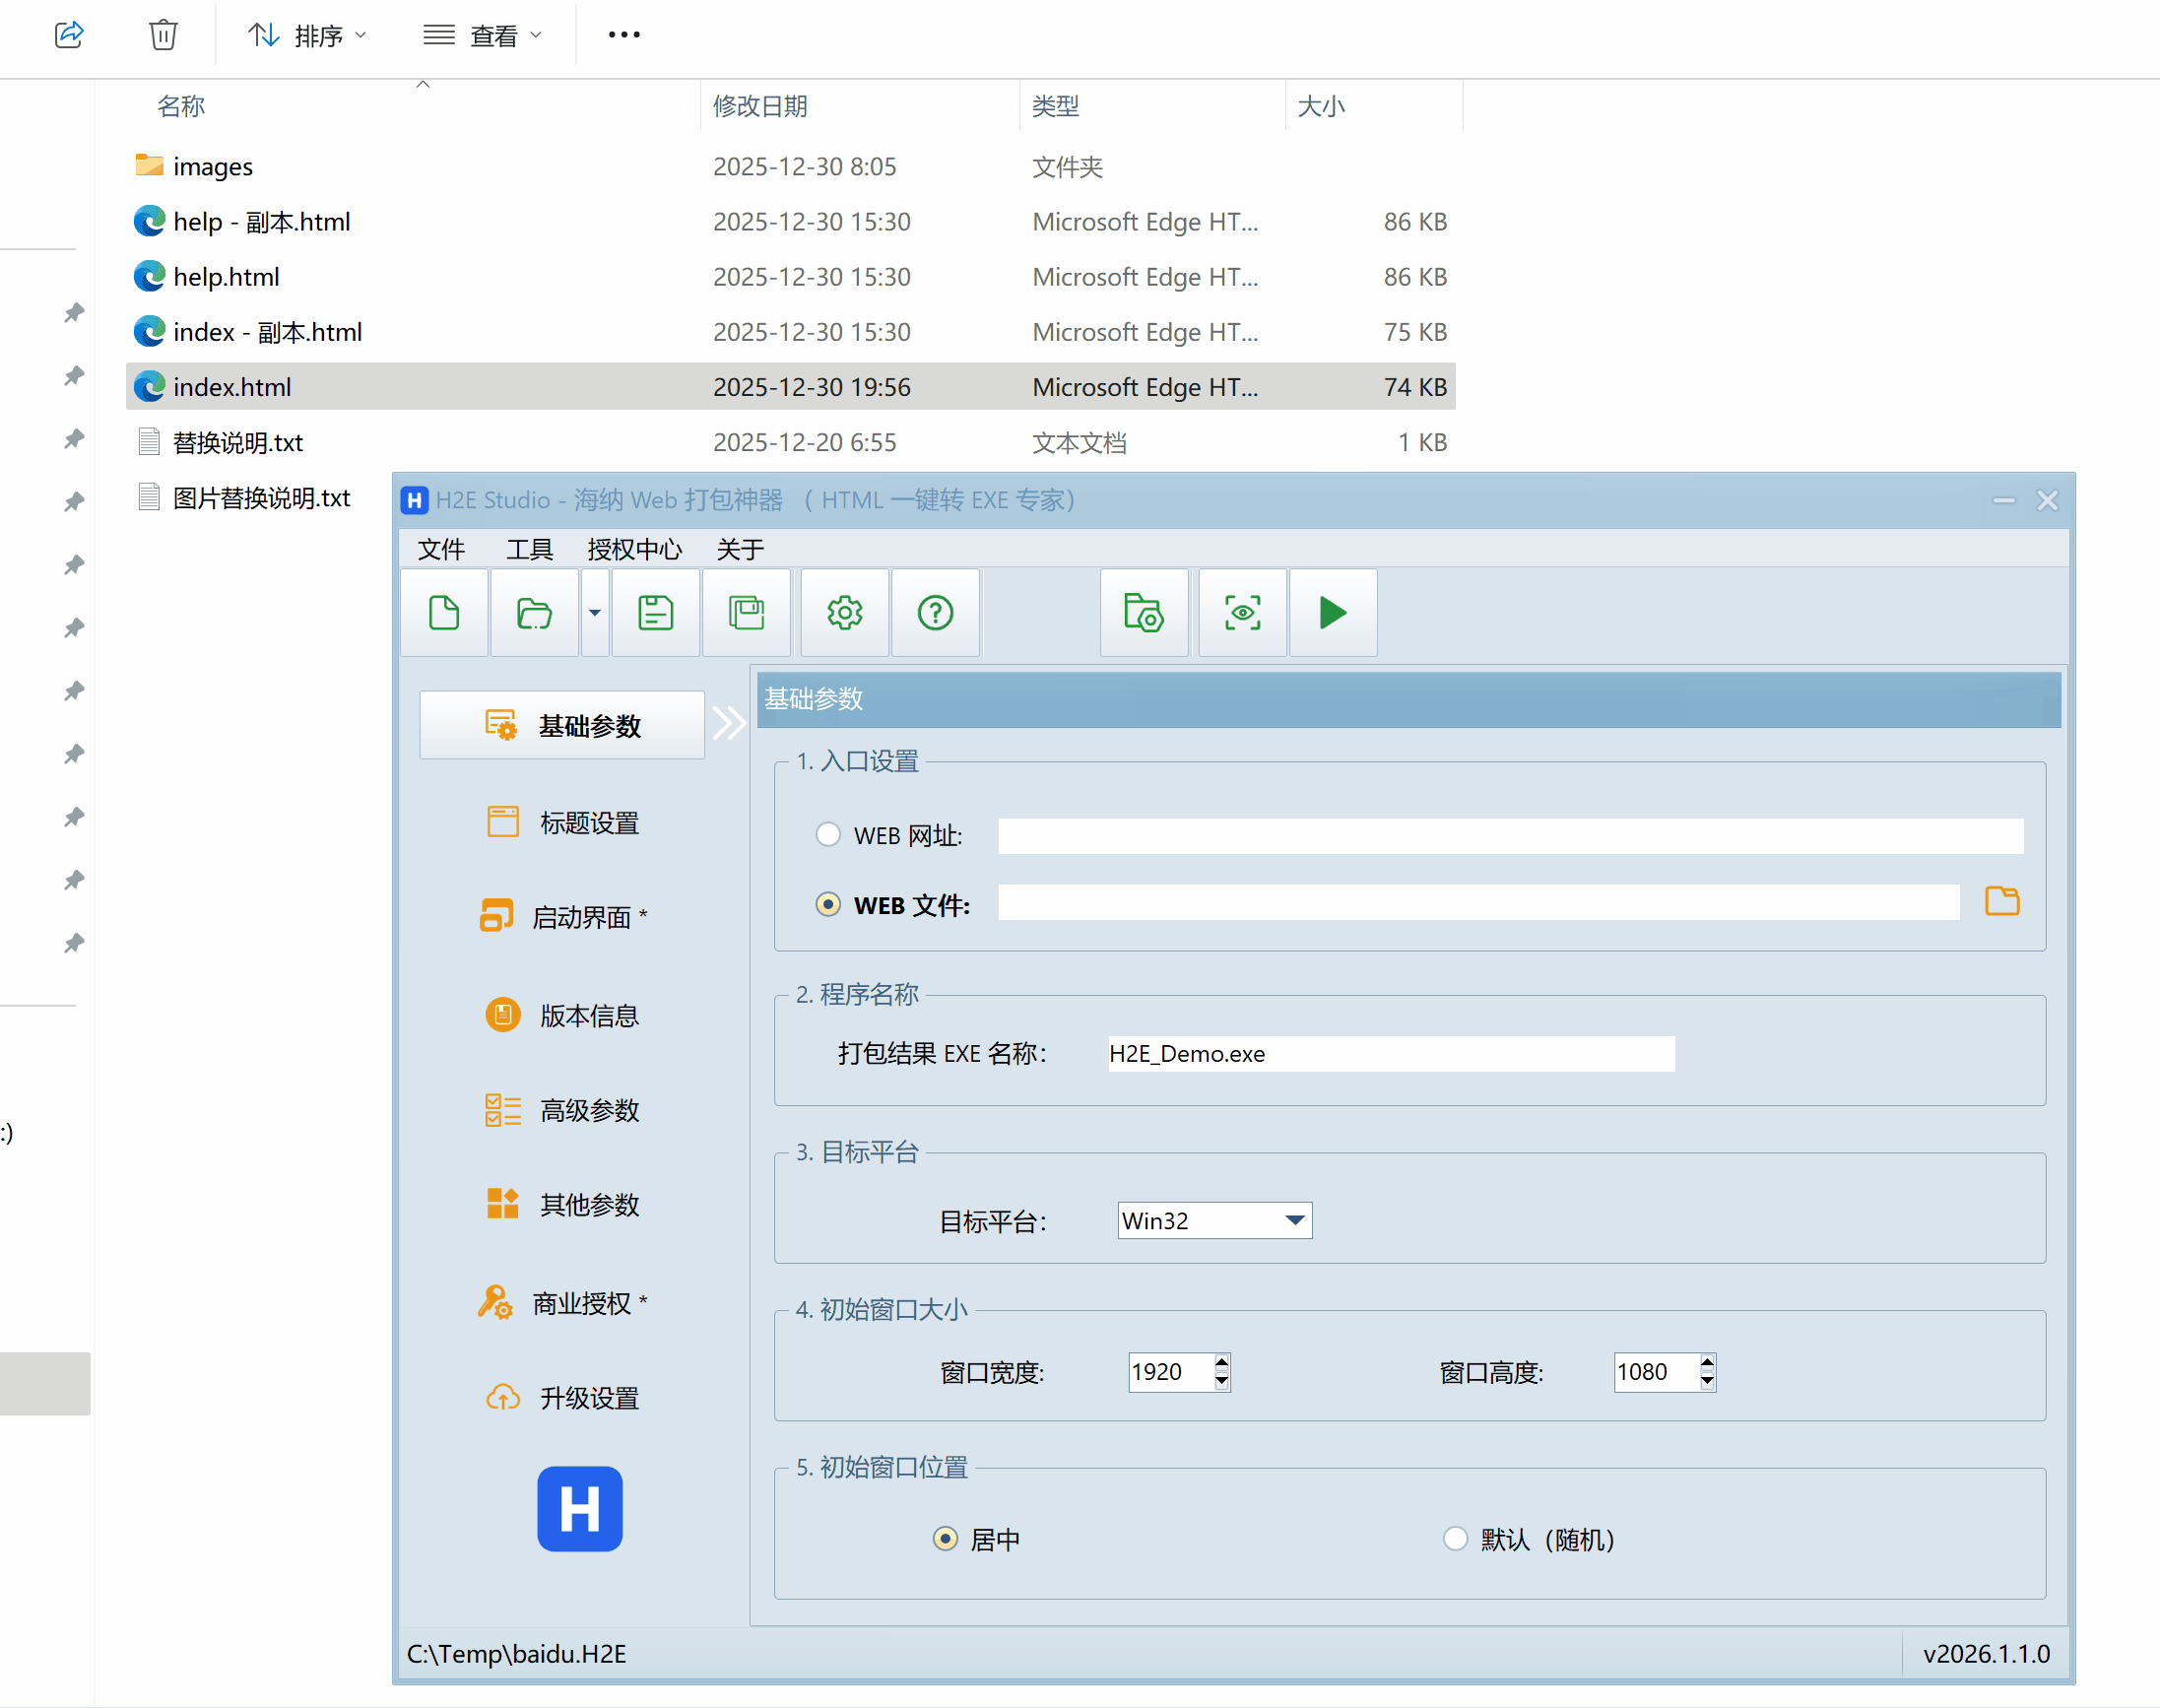
Task: Open H2E Studio settings gear
Action: pyautogui.click(x=843, y=612)
